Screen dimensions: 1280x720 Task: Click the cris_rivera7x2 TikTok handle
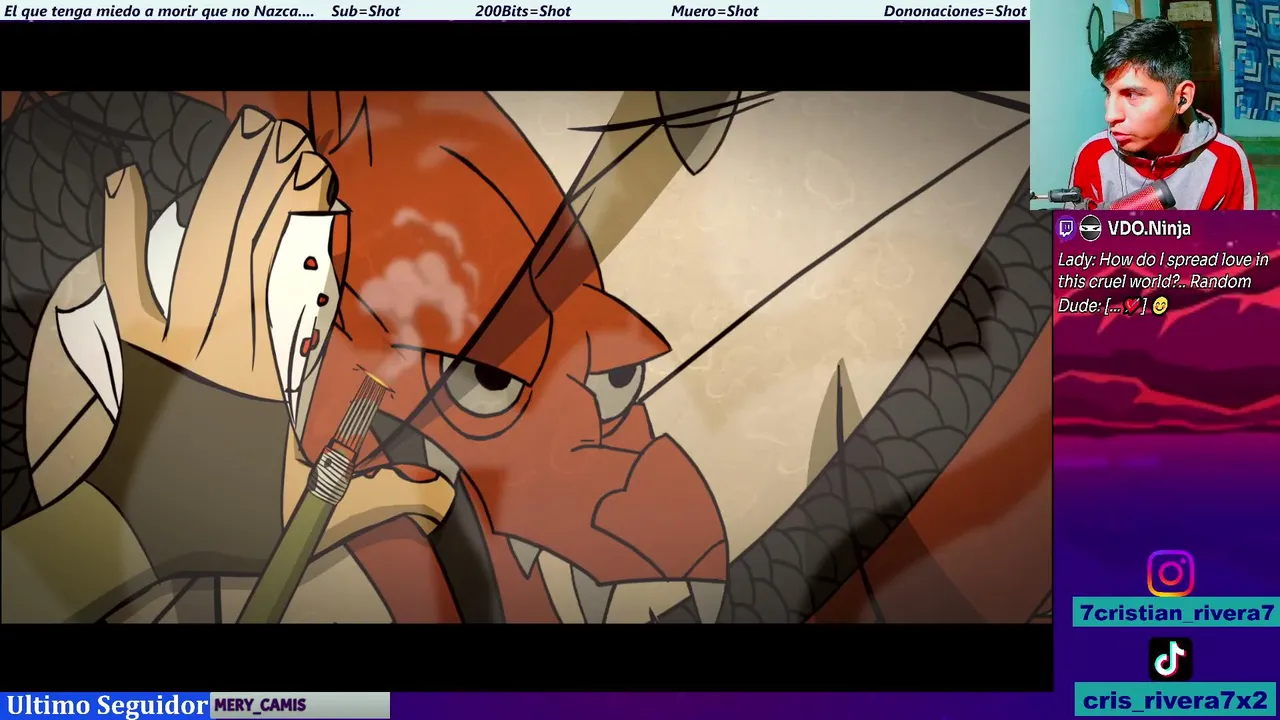pos(1175,700)
